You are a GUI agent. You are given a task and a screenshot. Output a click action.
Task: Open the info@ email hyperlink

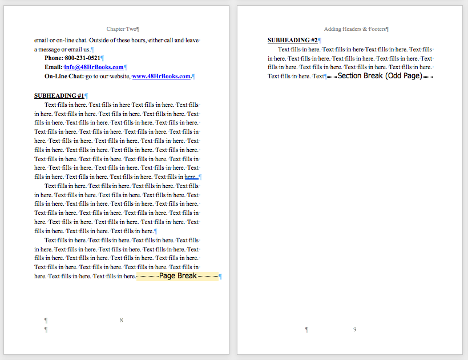(94, 67)
